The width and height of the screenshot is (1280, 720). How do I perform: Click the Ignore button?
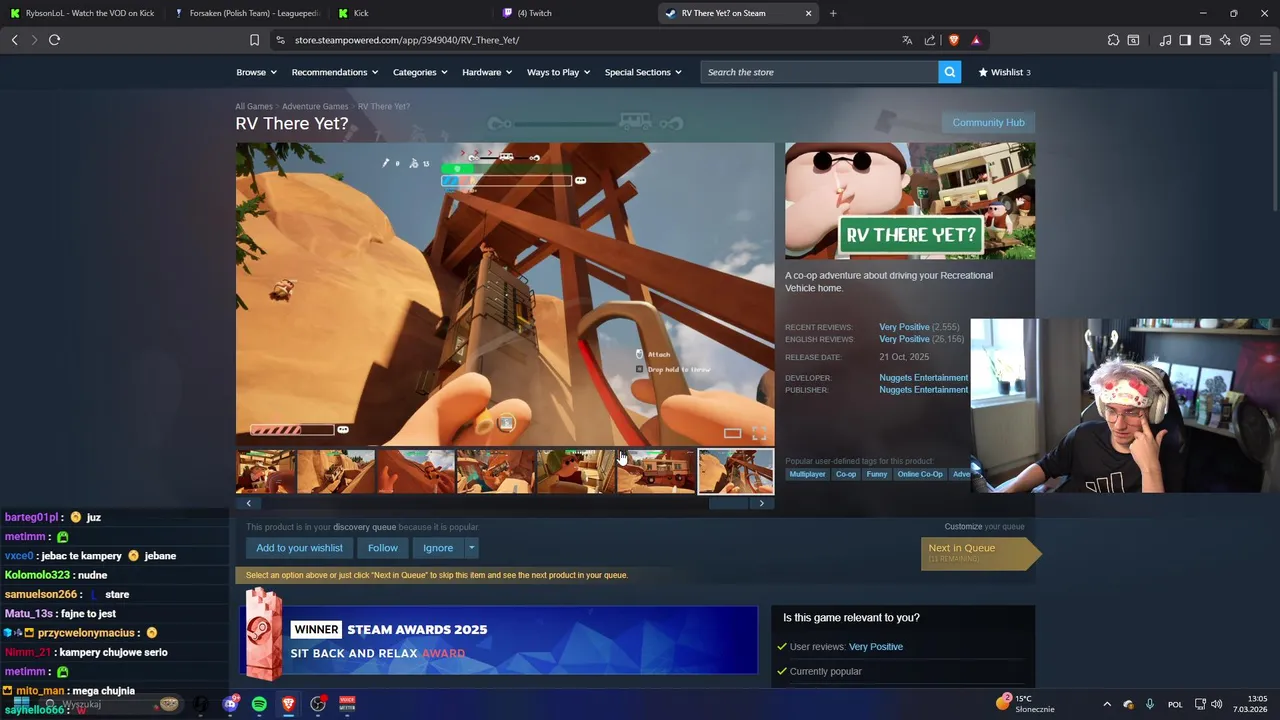438,548
